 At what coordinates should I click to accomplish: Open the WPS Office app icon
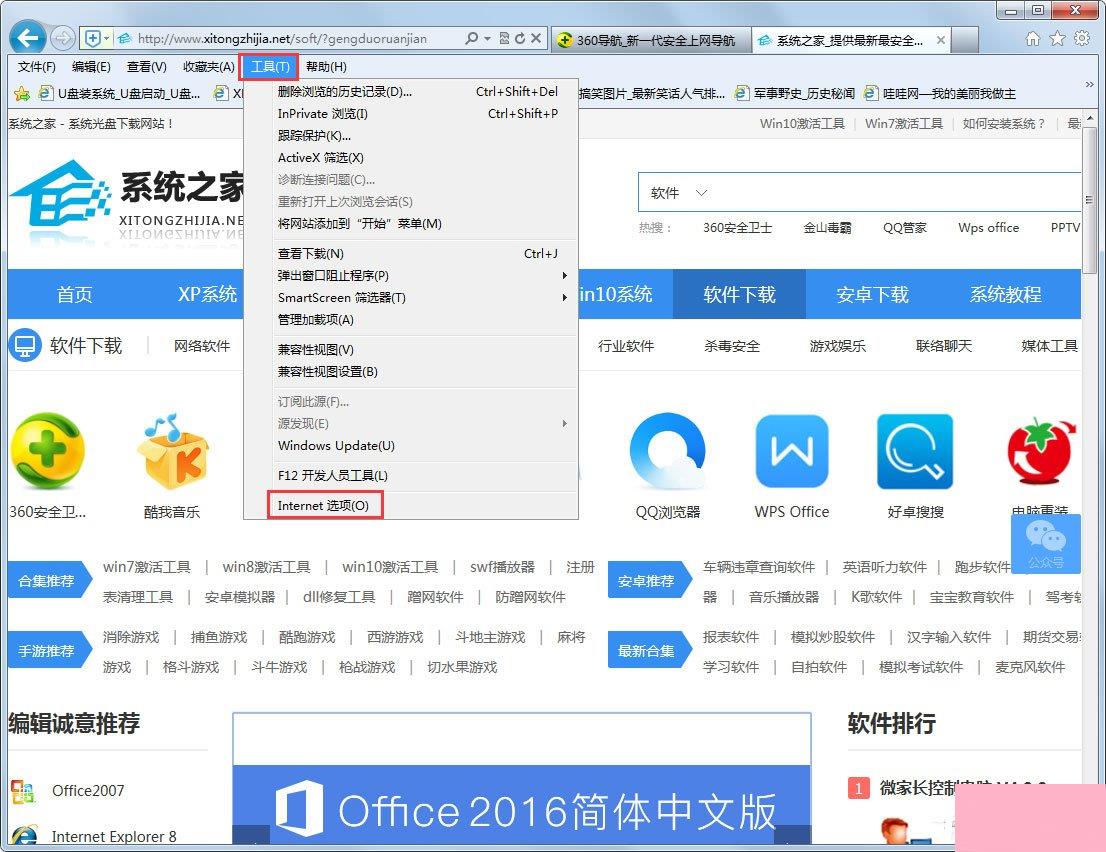791,451
